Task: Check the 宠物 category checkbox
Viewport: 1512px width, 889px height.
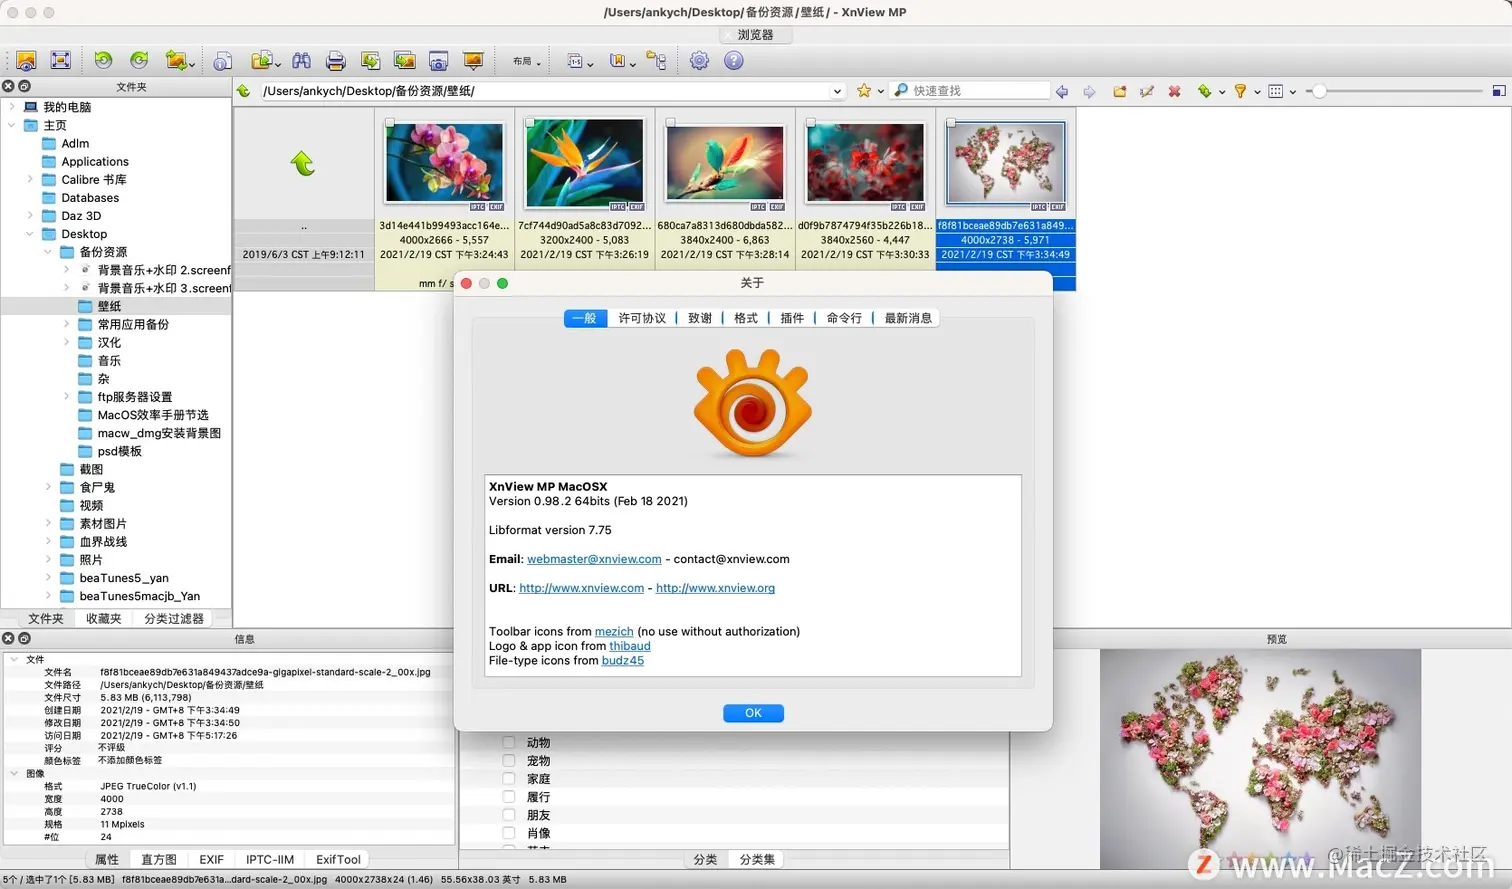Action: 509,761
